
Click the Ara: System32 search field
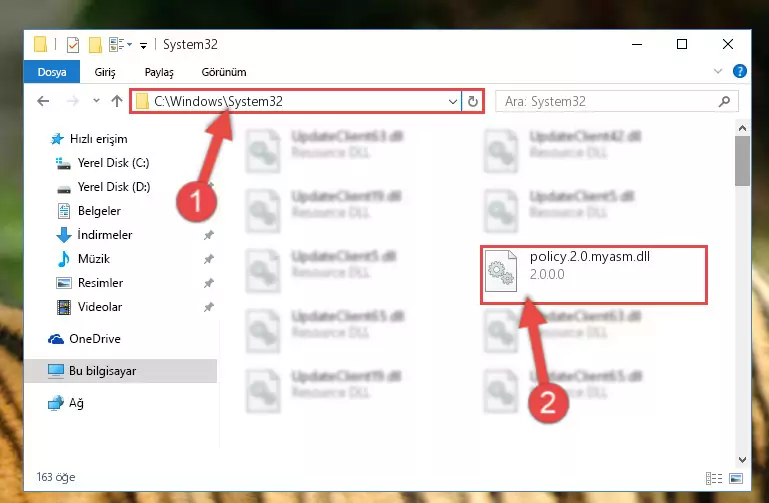(x=608, y=101)
